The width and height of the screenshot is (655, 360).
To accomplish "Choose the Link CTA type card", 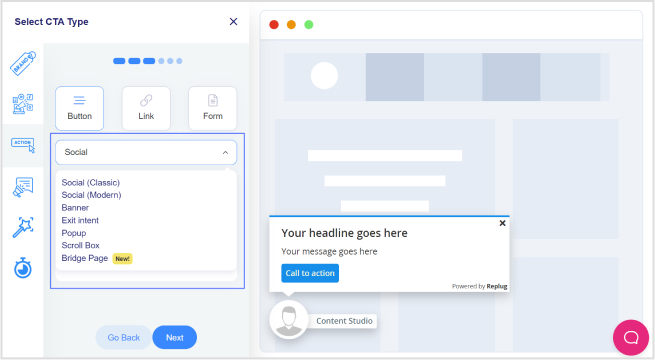I will point(146,109).
